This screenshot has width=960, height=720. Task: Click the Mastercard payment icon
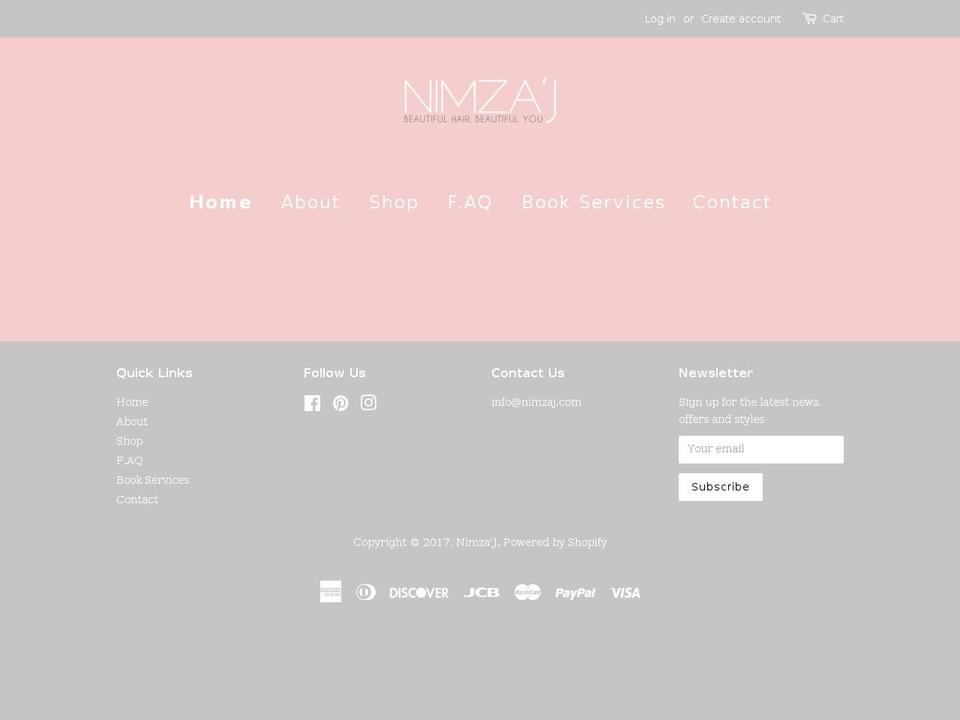coord(527,592)
